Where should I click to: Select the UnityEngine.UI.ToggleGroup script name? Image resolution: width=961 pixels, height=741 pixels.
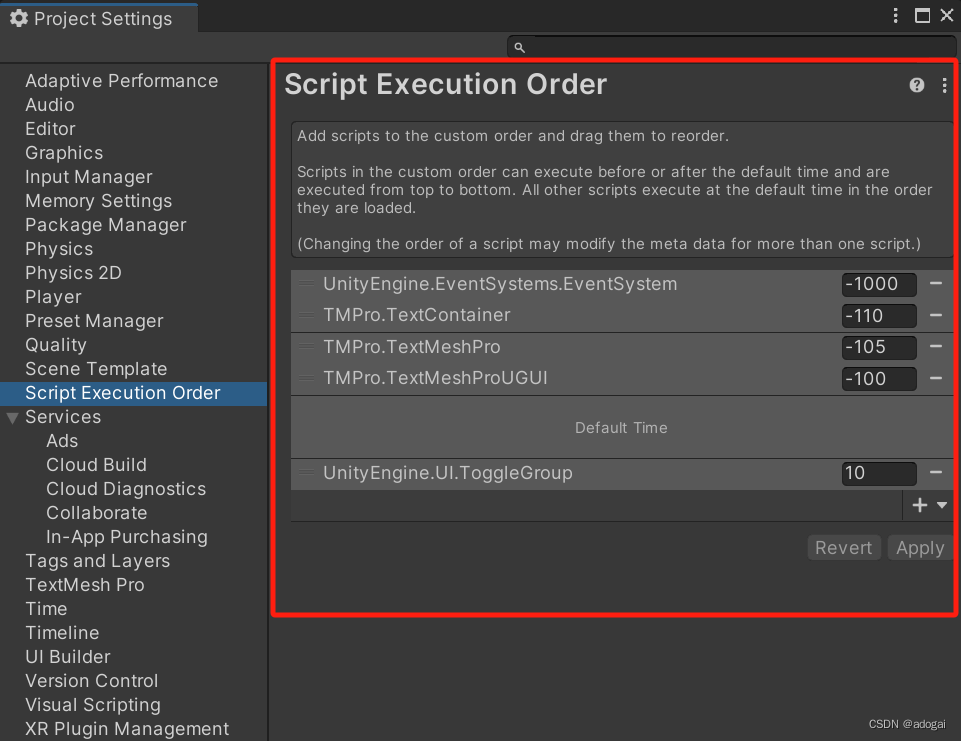(x=447, y=473)
